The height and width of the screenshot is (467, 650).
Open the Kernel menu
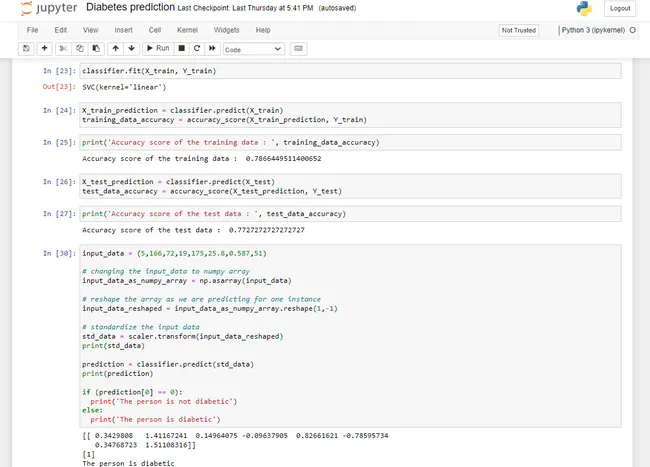[187, 30]
